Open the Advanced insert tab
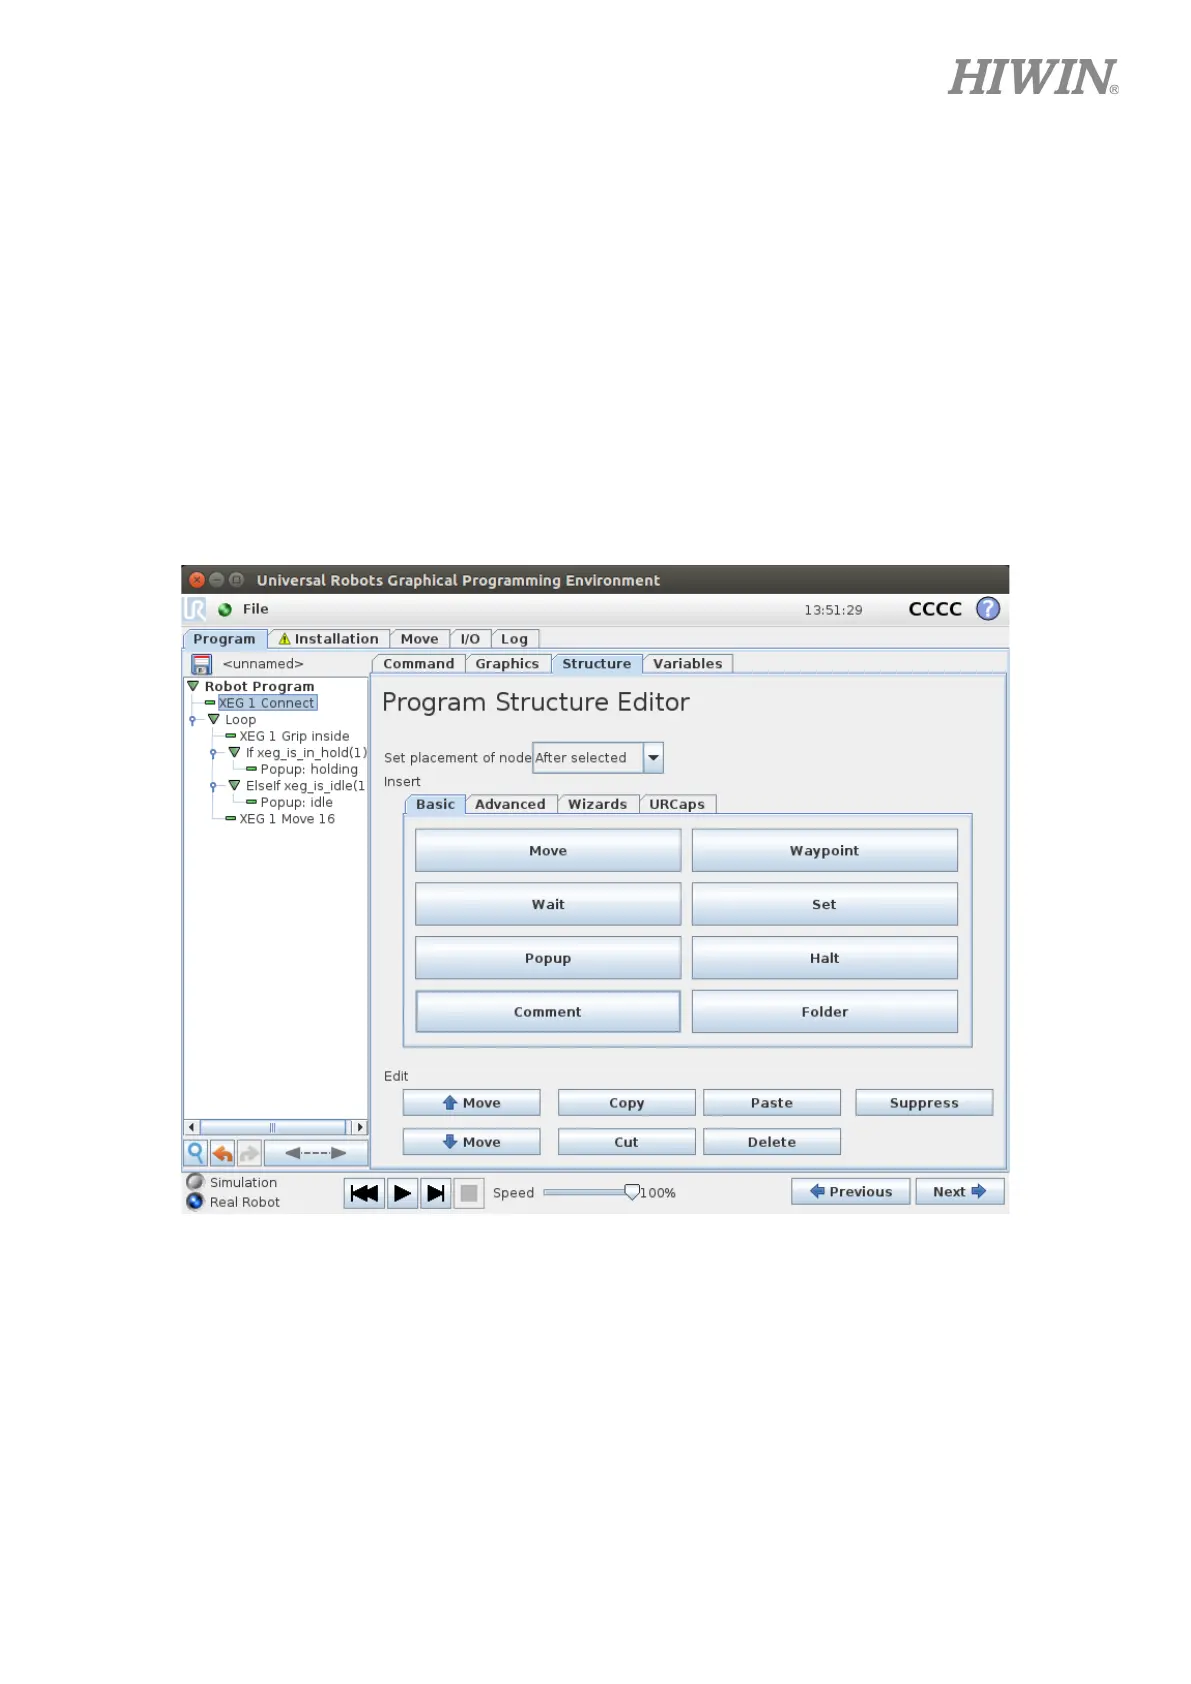 click(x=510, y=804)
